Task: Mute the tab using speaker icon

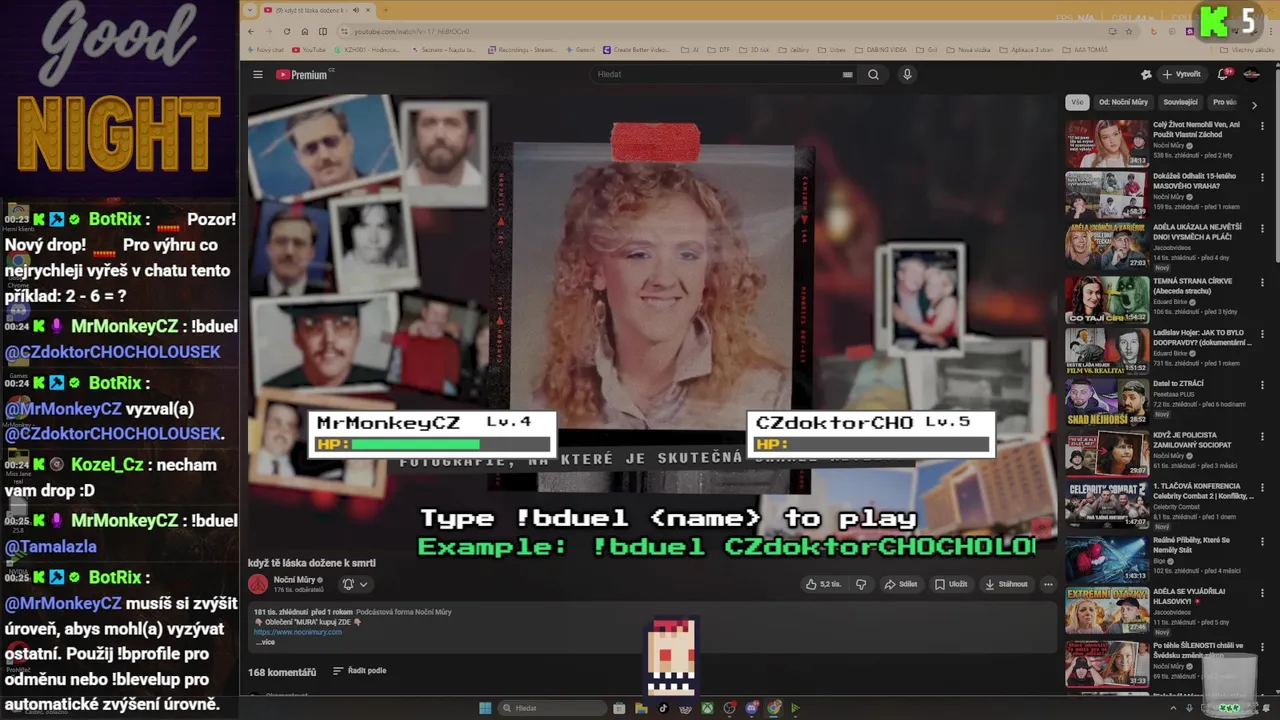Action: pos(355,10)
